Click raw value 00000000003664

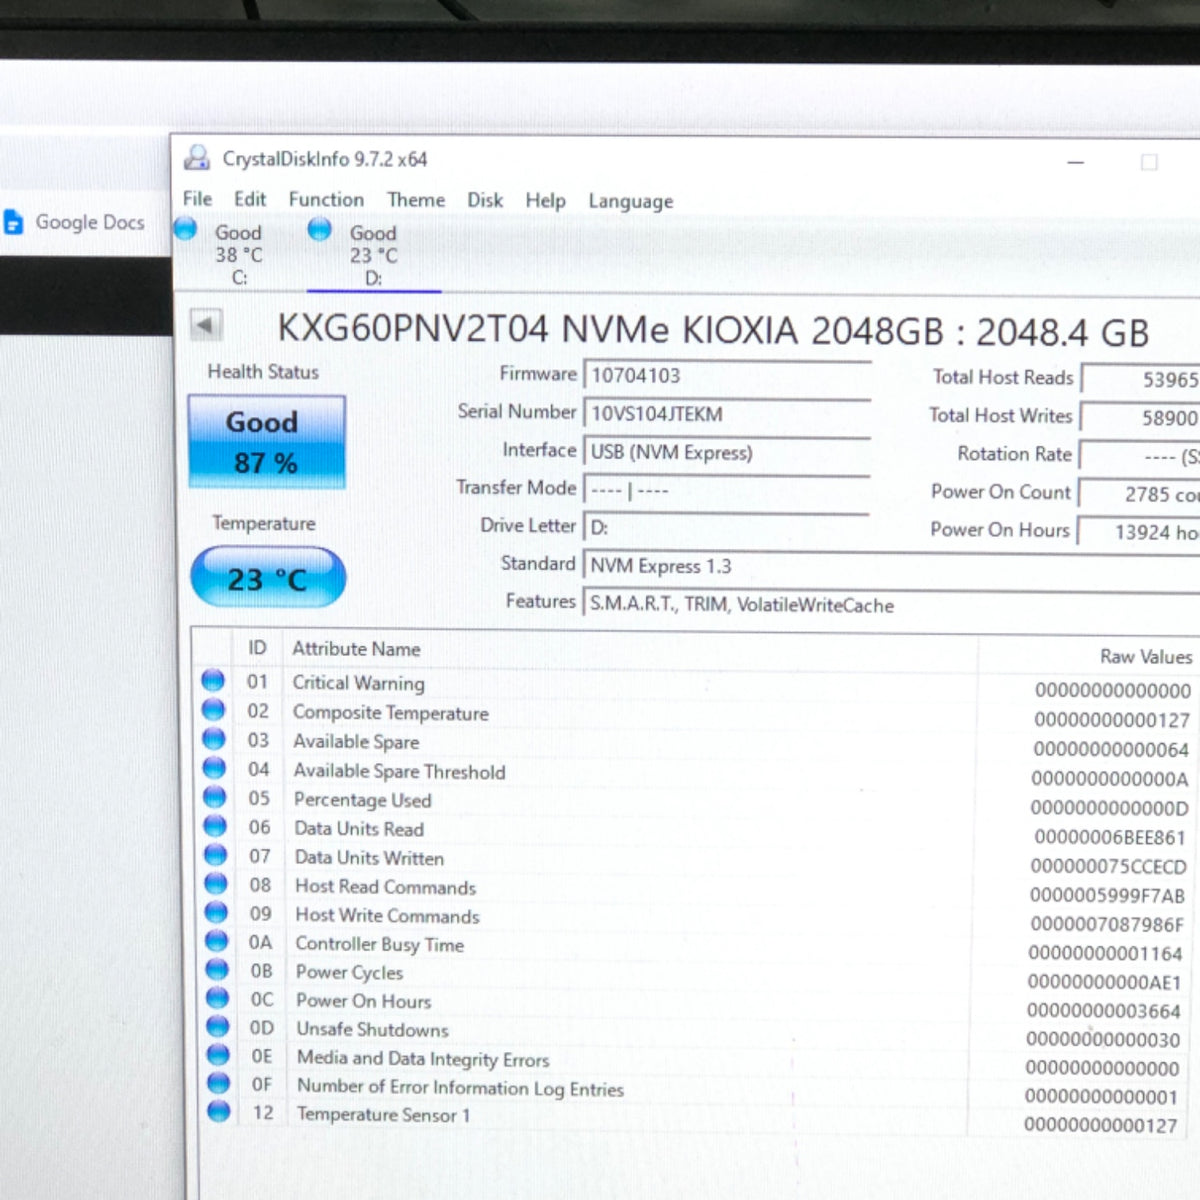1103,1011
